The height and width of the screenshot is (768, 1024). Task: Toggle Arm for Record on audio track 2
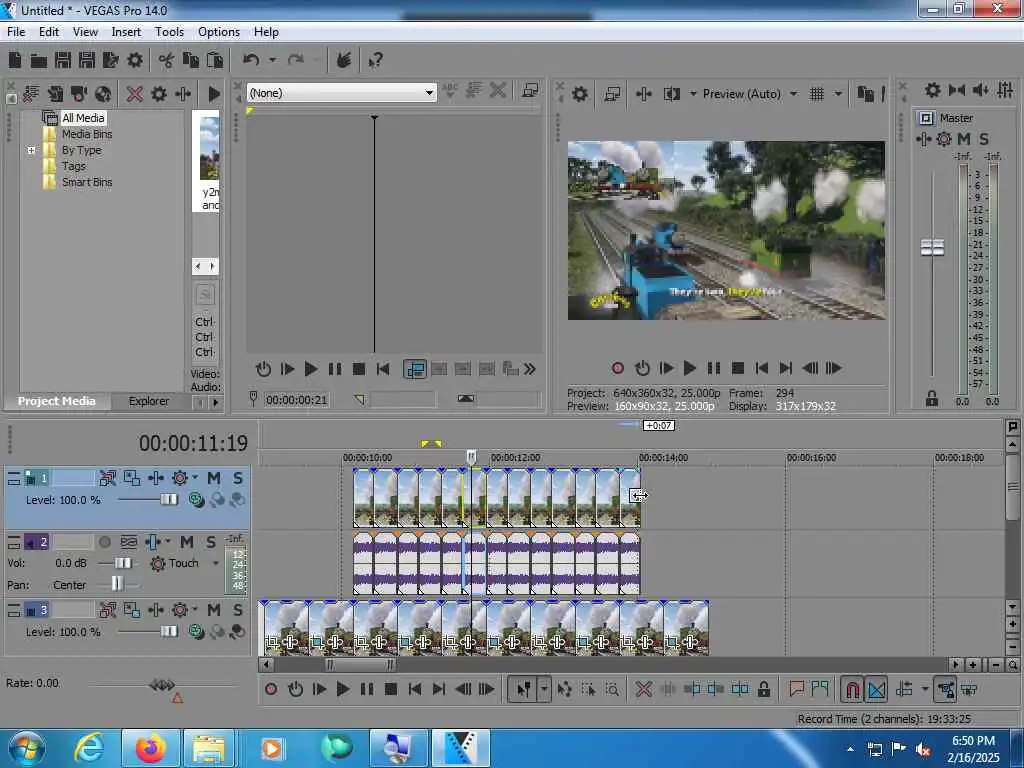[104, 542]
